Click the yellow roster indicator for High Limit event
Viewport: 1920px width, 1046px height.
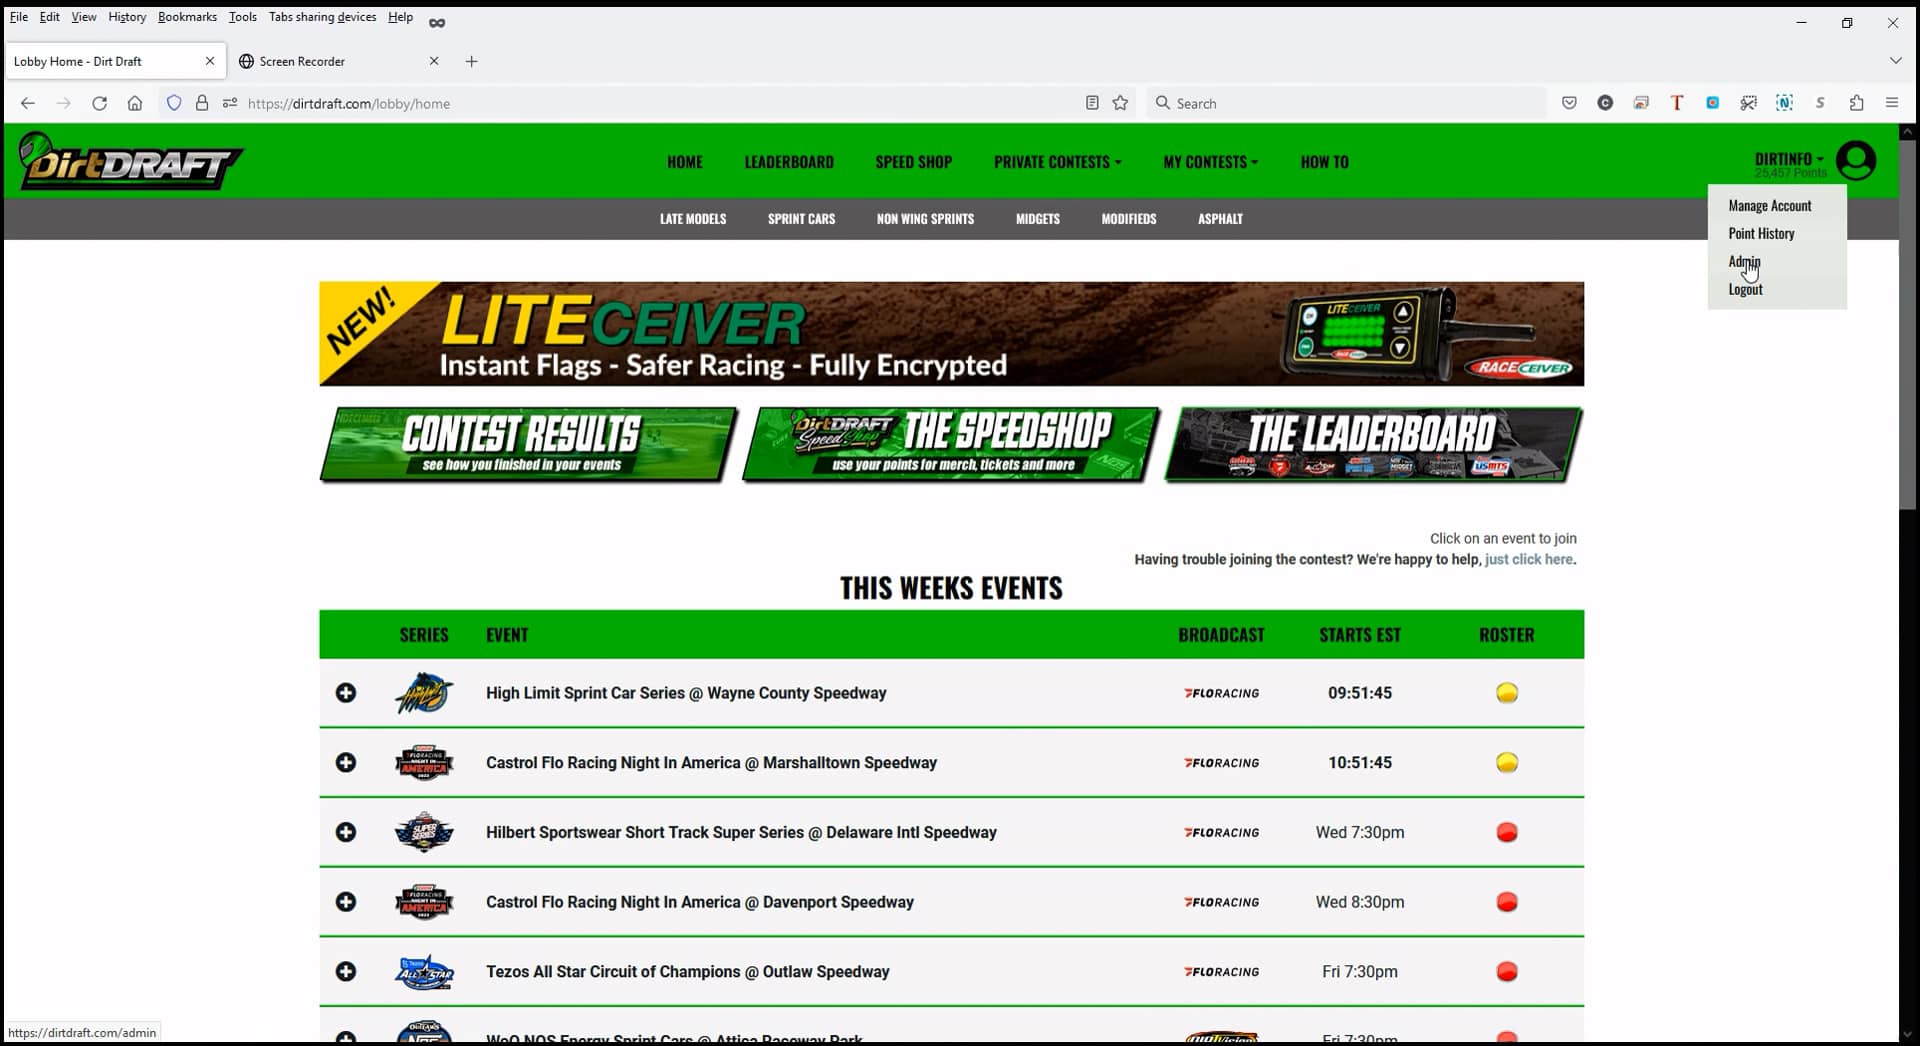point(1506,692)
